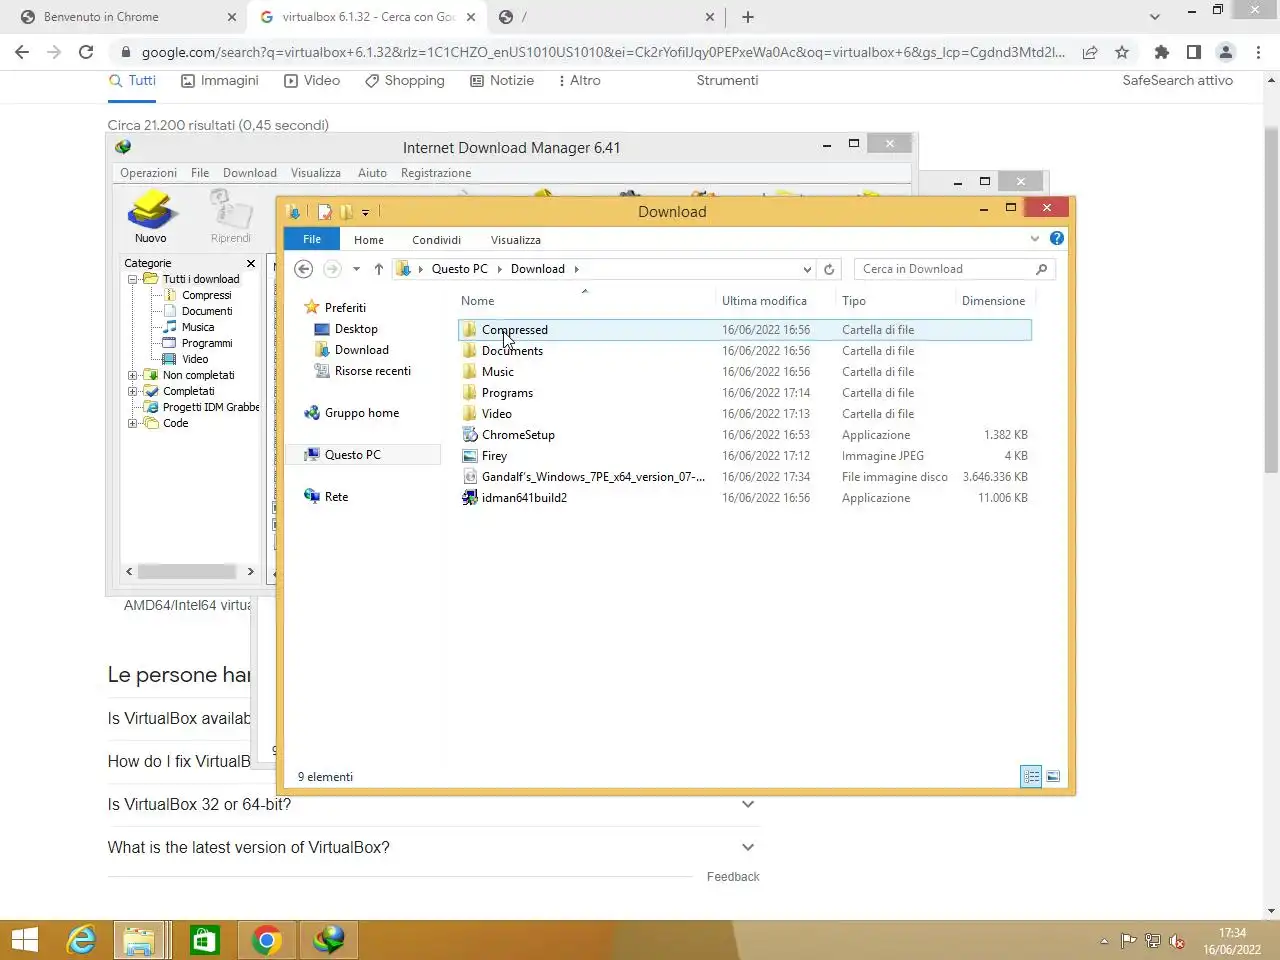The image size is (1280, 960).
Task: Switch to the Condividi ribbon tab
Action: coord(437,240)
